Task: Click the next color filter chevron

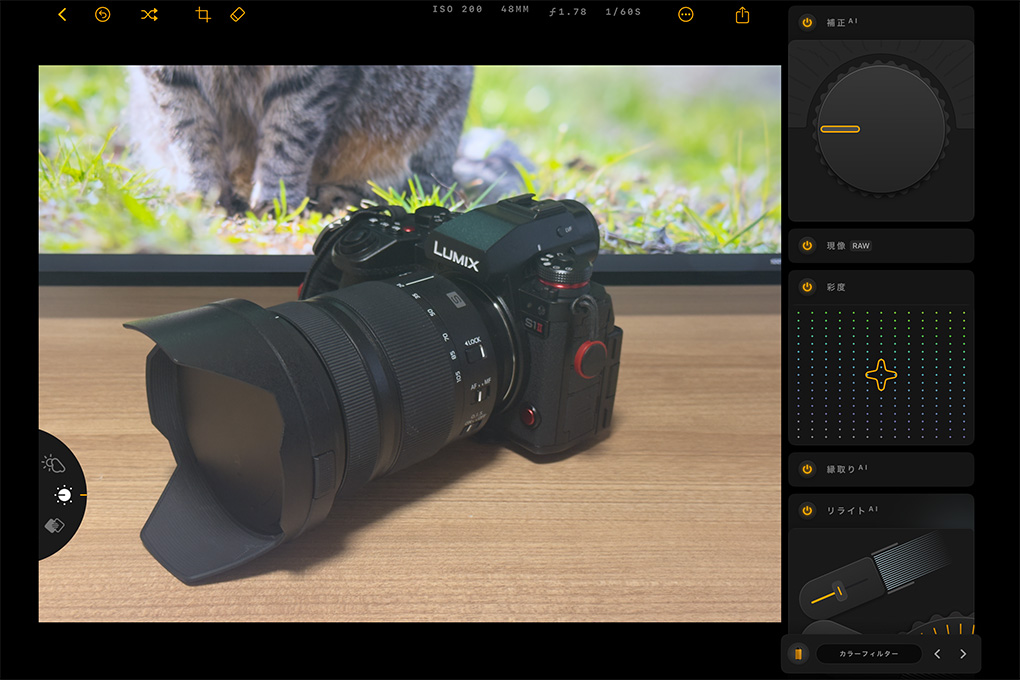Action: click(961, 653)
